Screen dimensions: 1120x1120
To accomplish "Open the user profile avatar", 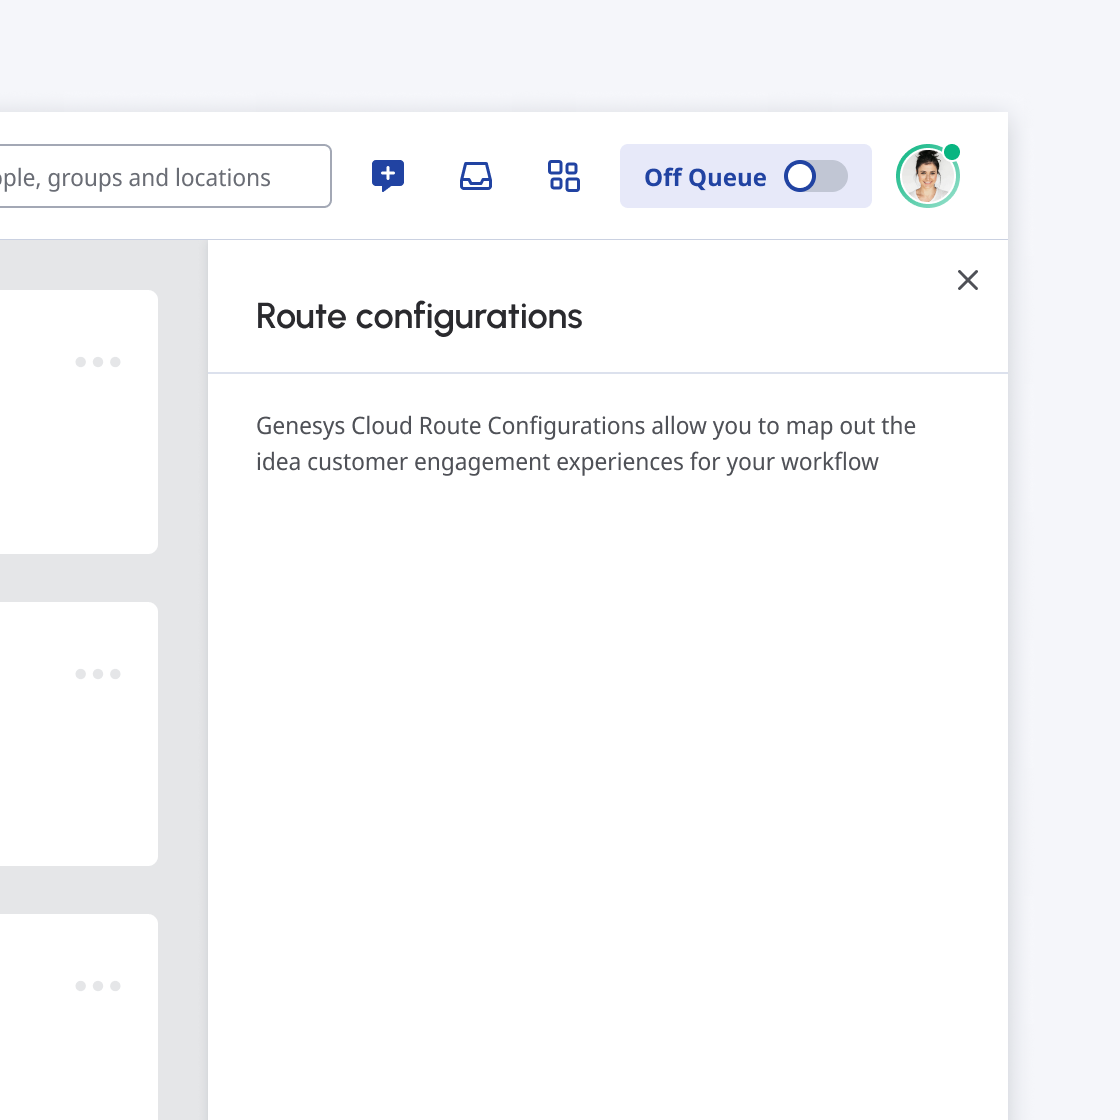I will click(927, 177).
